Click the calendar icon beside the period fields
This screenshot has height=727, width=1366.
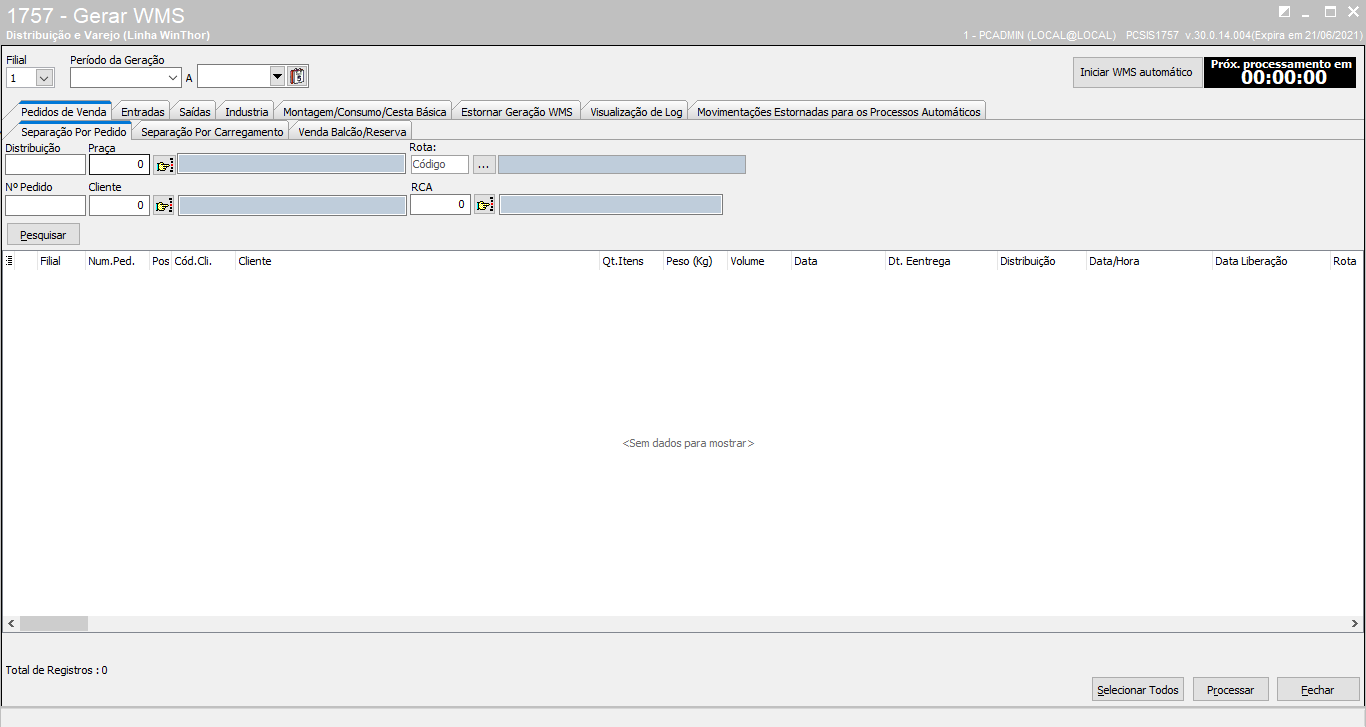pyautogui.click(x=298, y=77)
